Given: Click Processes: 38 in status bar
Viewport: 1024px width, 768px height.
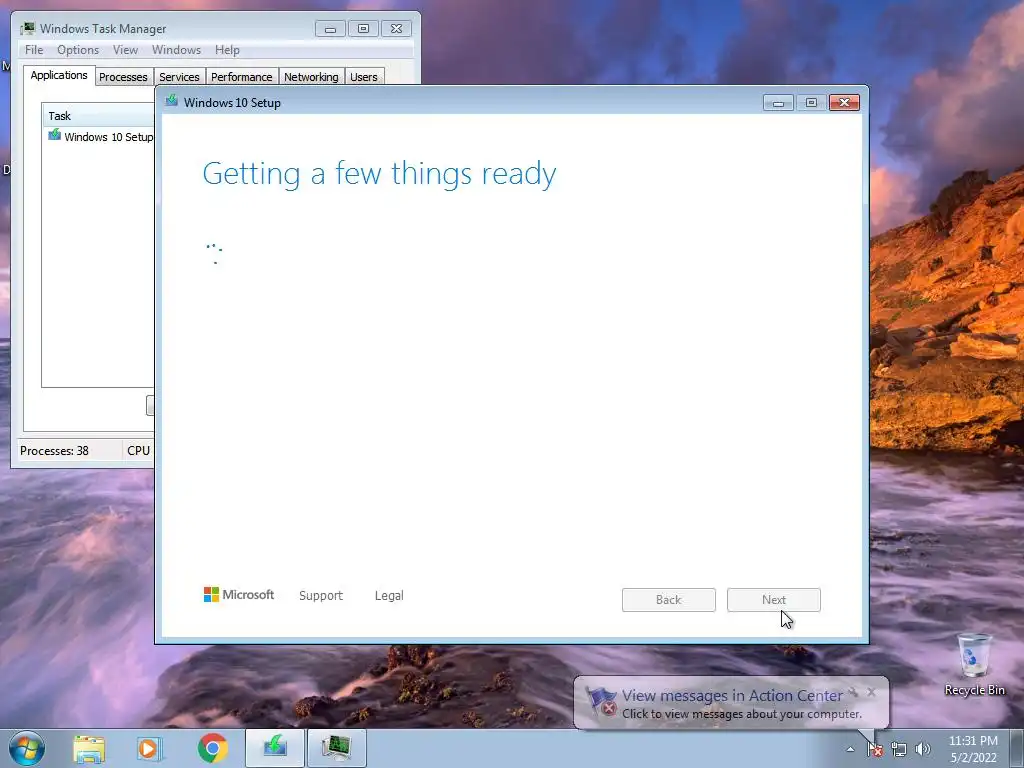Looking at the screenshot, I should click(x=54, y=451).
